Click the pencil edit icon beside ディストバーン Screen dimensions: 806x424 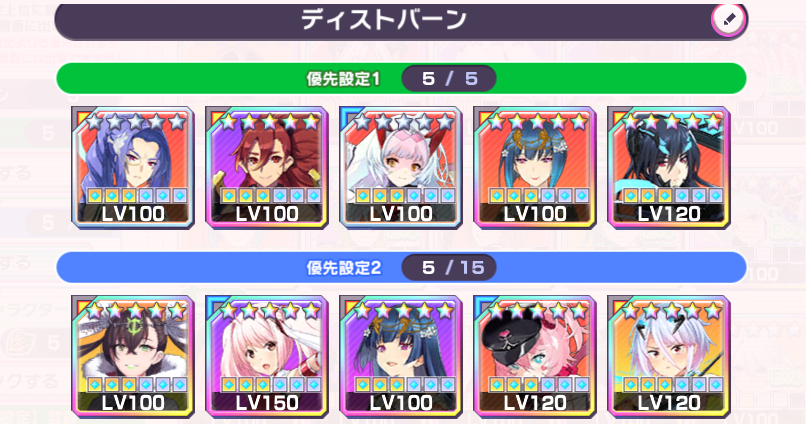pos(728,20)
